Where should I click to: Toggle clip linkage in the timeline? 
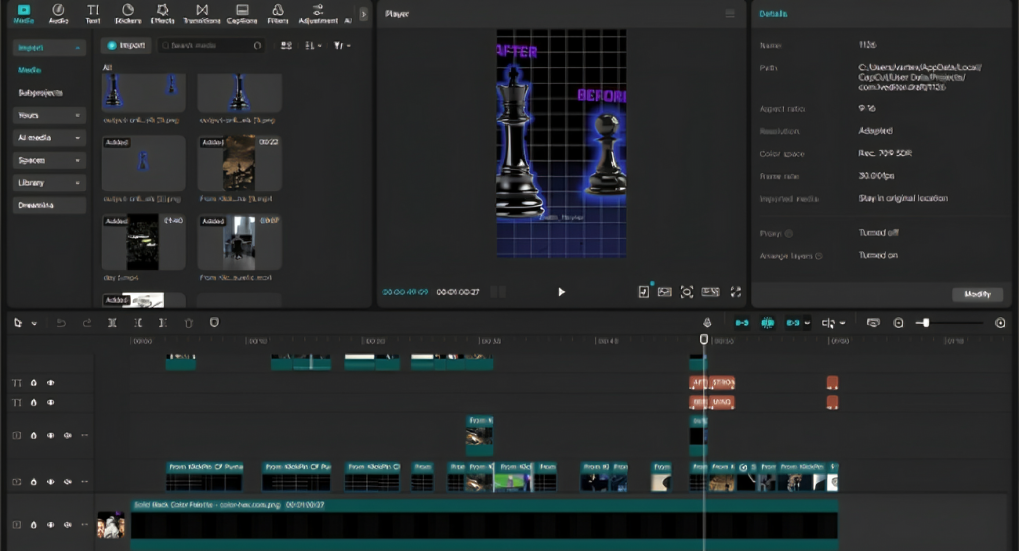click(792, 323)
